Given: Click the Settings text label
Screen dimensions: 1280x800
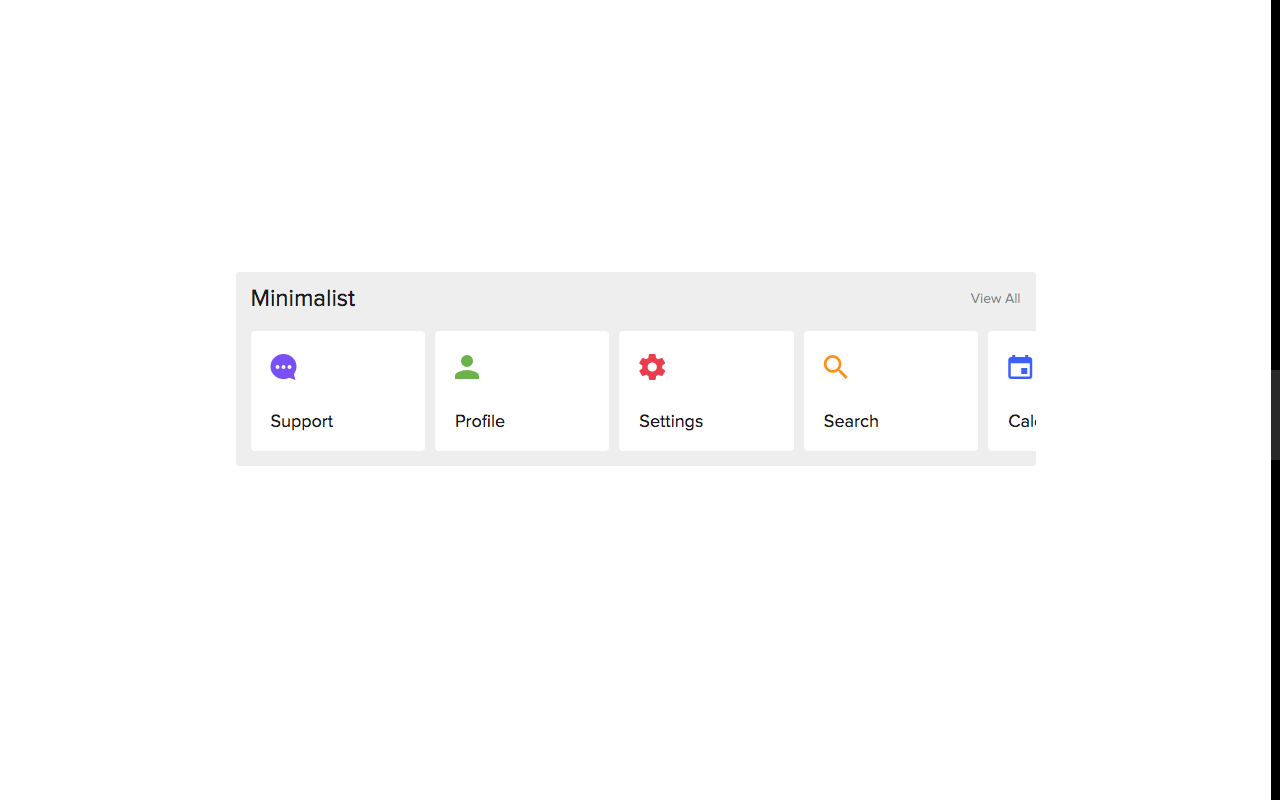Looking at the screenshot, I should (x=671, y=421).
